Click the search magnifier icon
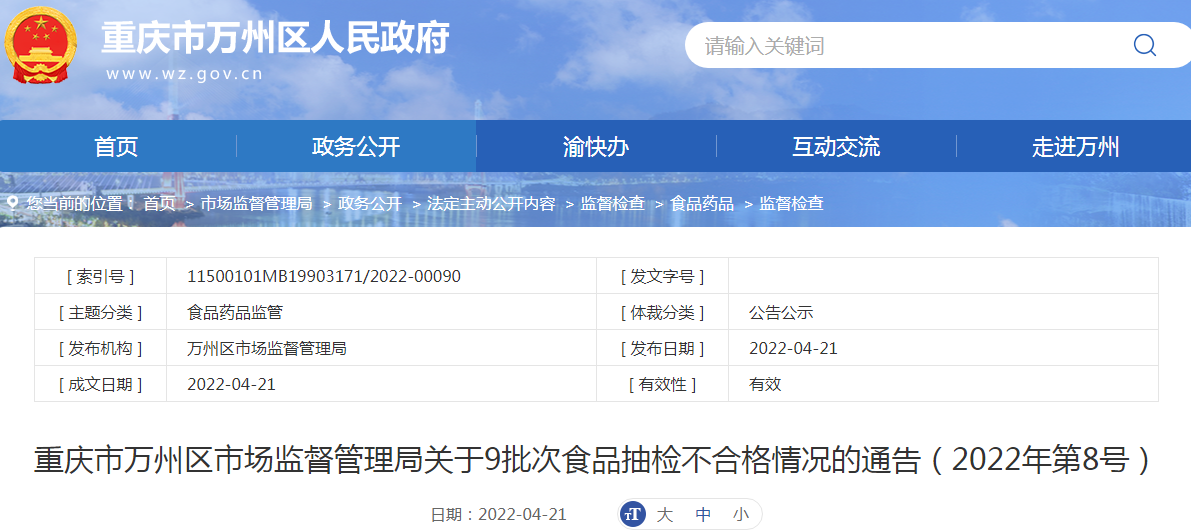 pos(1145,46)
